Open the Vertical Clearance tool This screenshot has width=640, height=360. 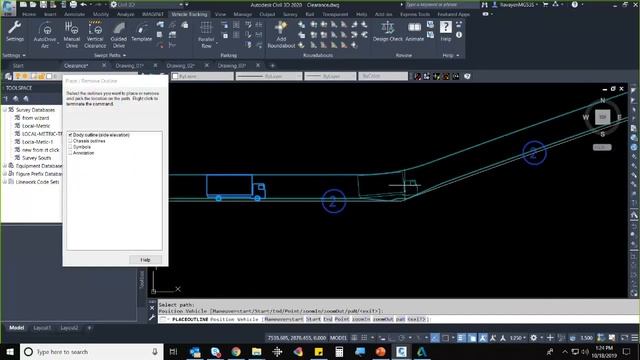(x=95, y=35)
